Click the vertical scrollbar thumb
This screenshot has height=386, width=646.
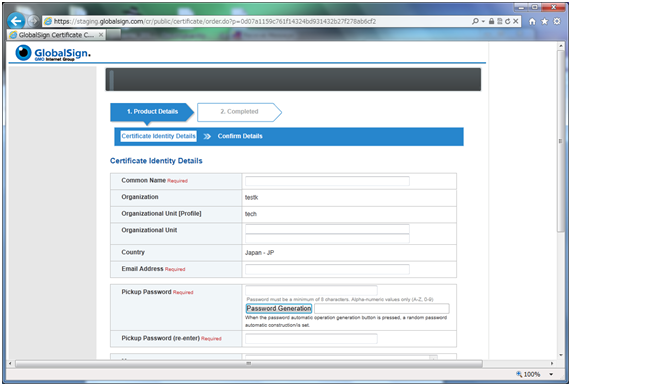(560, 141)
